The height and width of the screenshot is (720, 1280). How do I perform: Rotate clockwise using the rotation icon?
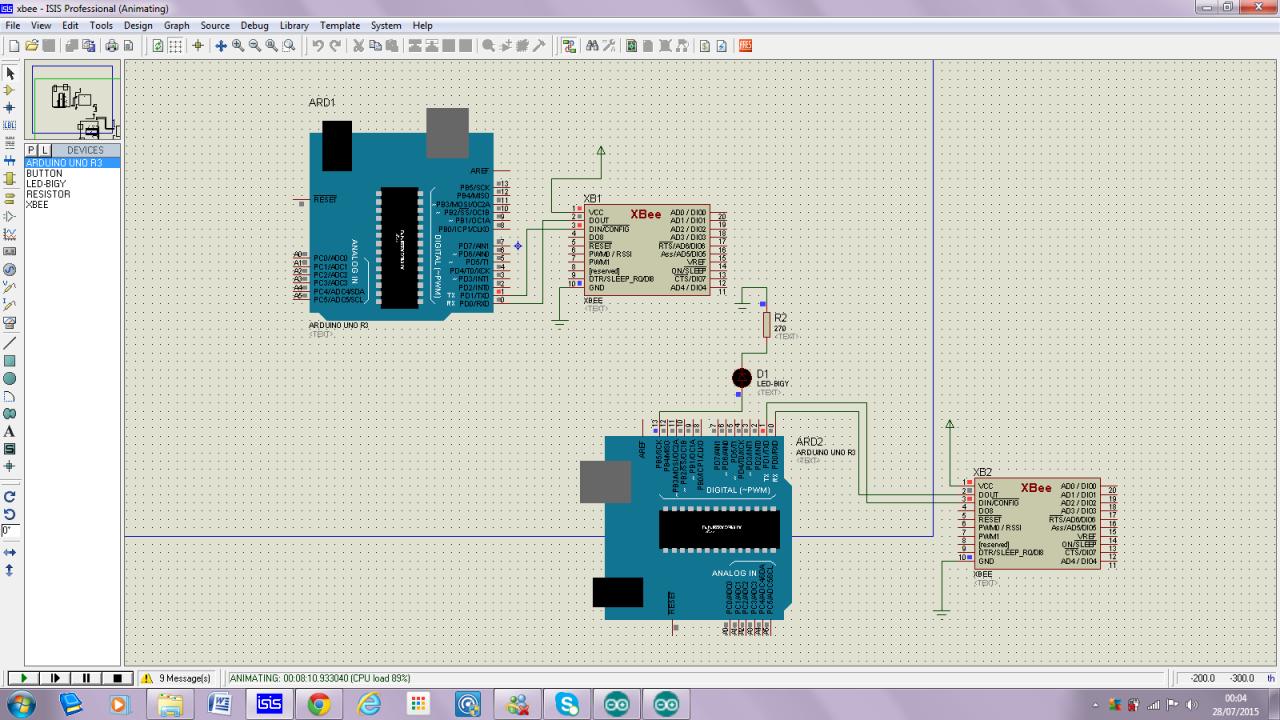click(x=10, y=496)
